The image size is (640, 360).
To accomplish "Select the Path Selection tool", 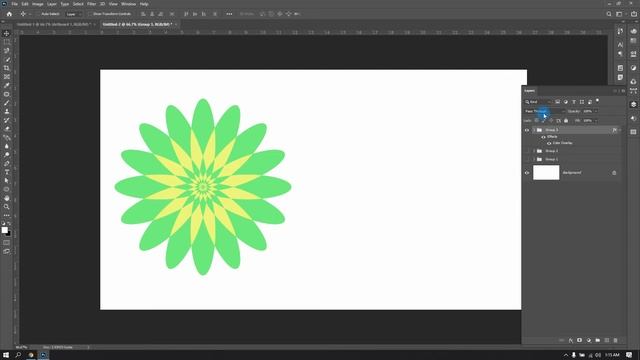I will [x=7, y=180].
